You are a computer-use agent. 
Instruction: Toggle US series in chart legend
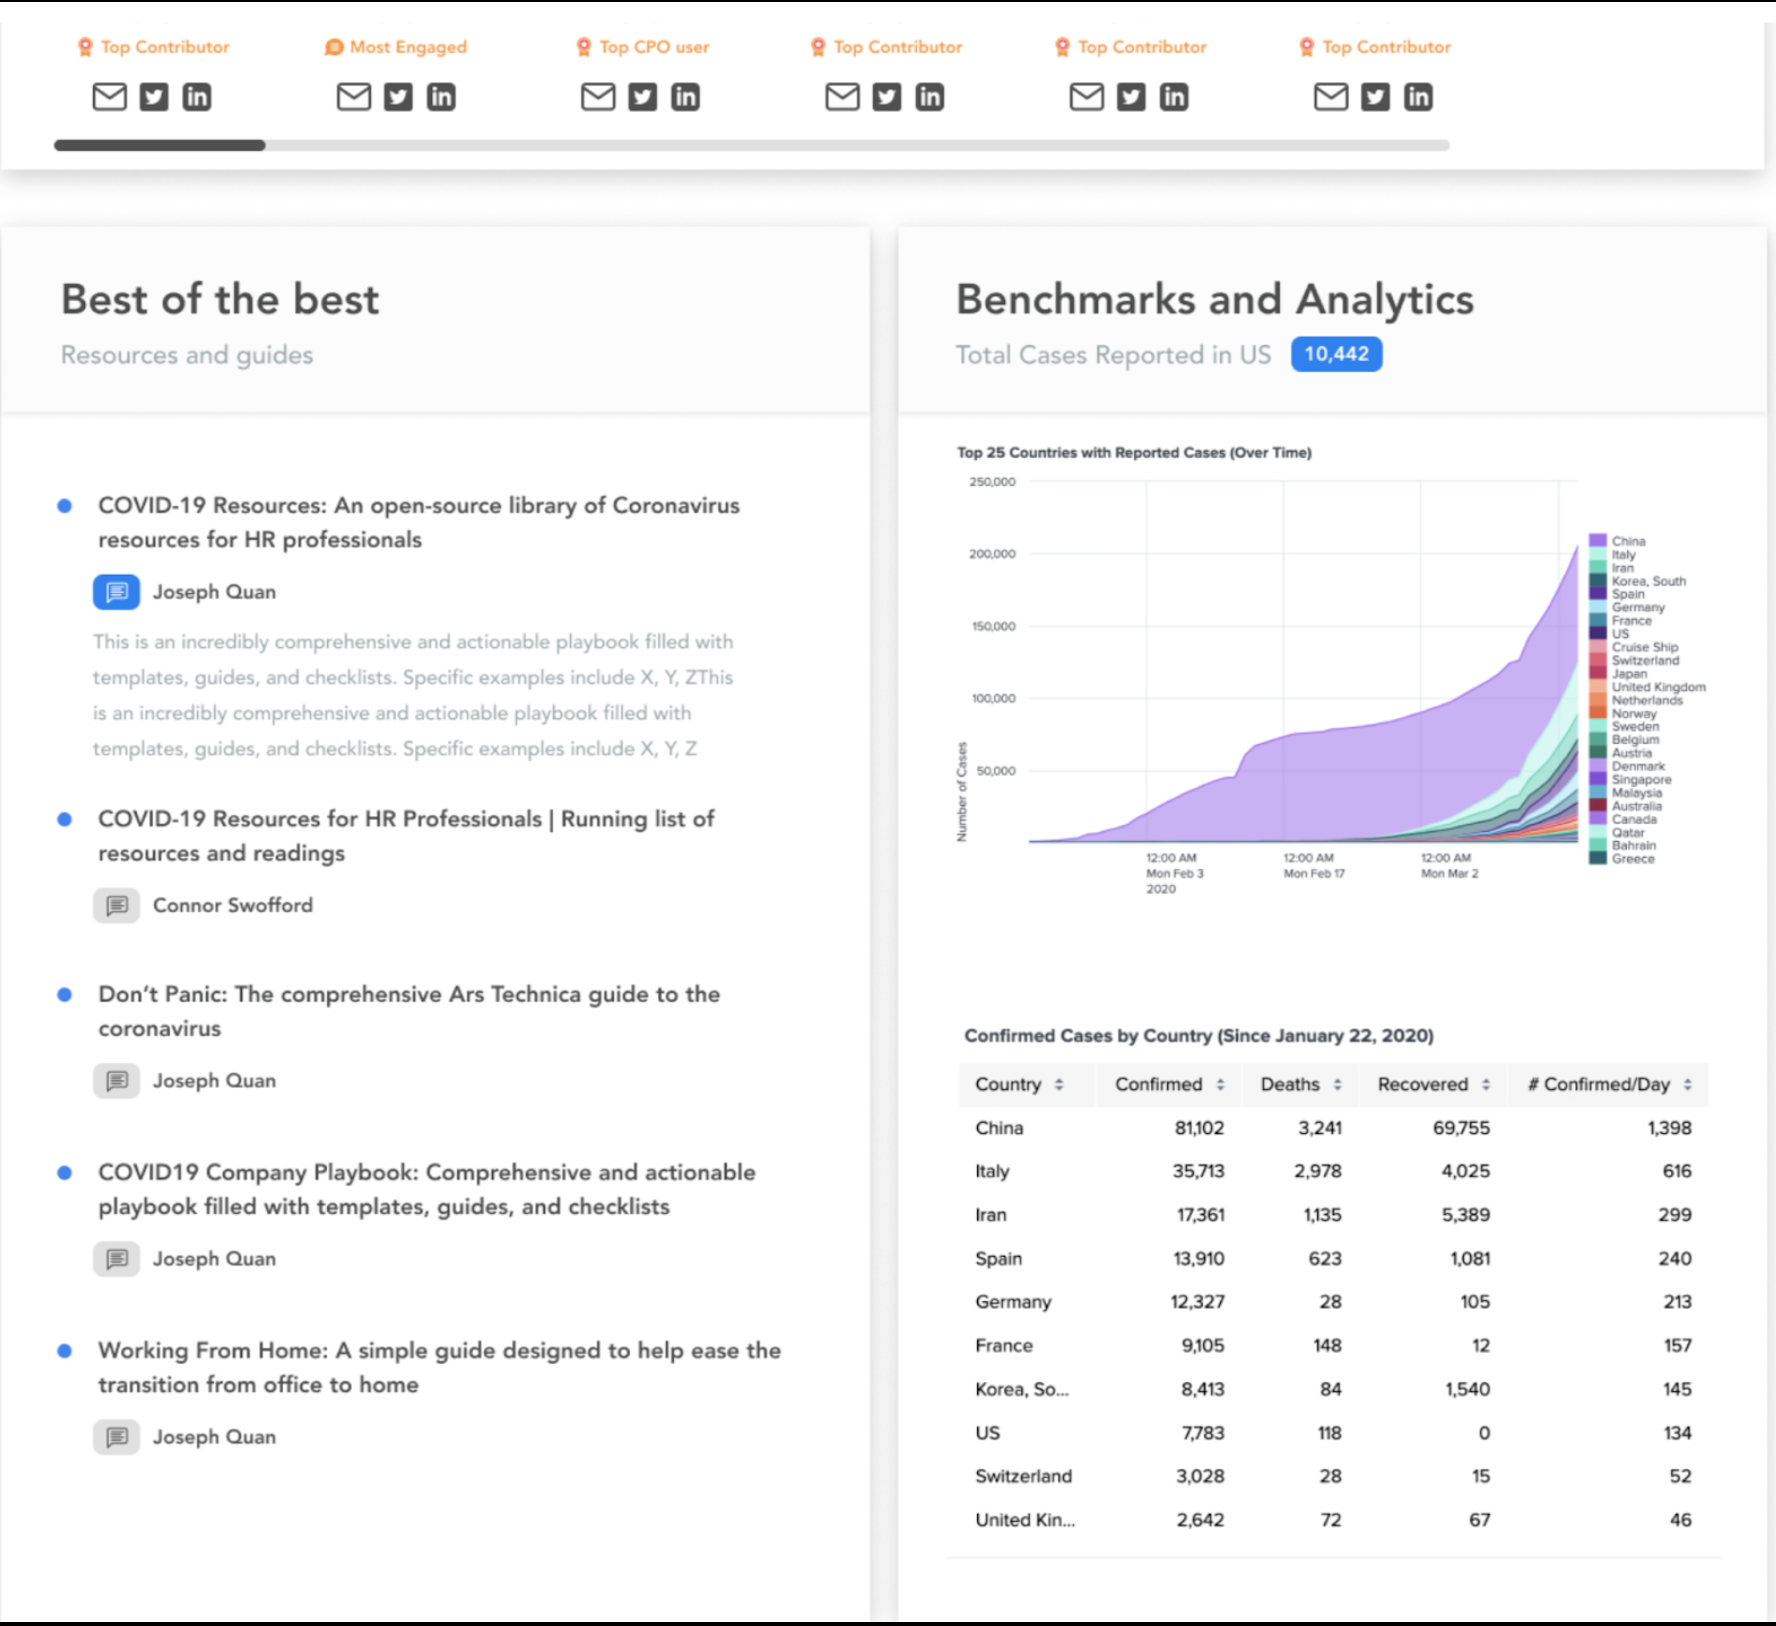pos(1598,634)
